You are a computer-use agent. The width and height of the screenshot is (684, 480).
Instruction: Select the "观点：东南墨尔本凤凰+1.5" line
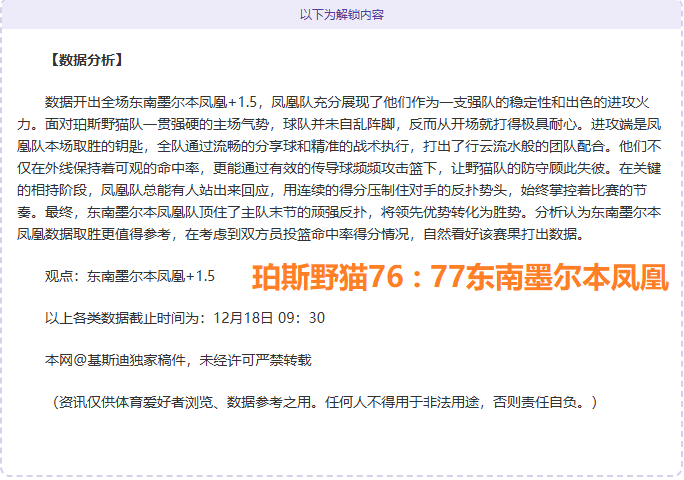click(130, 275)
